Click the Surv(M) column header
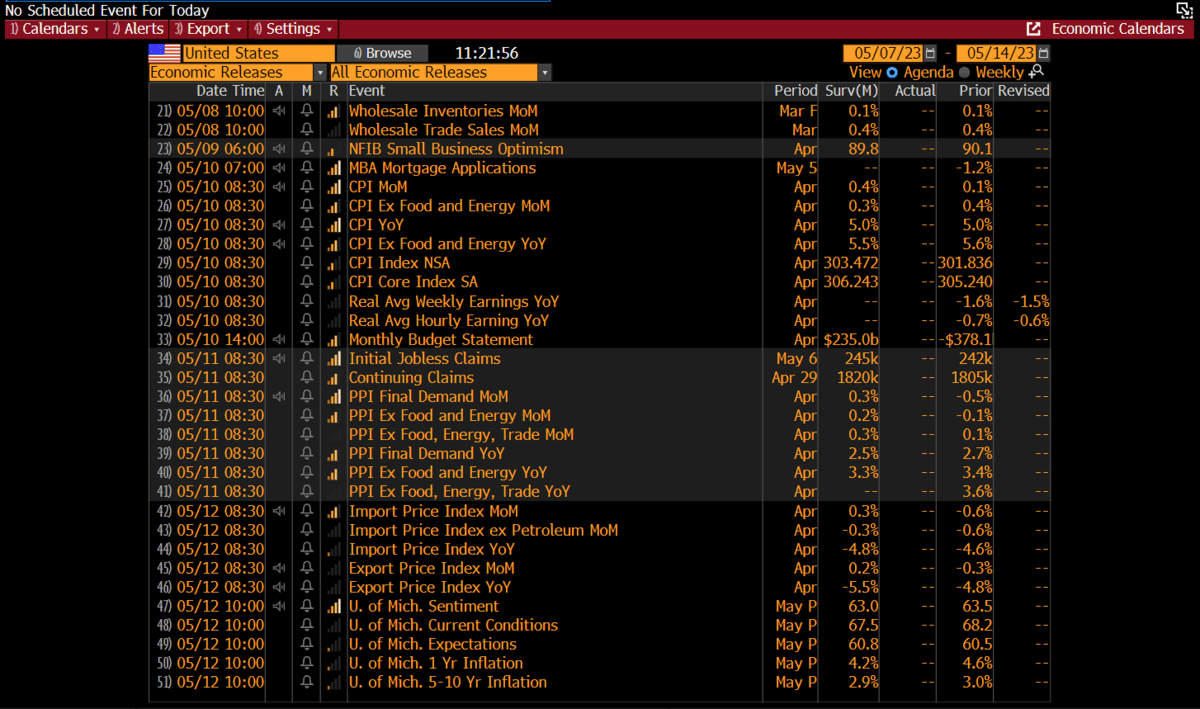This screenshot has height=709, width=1200. click(x=852, y=91)
